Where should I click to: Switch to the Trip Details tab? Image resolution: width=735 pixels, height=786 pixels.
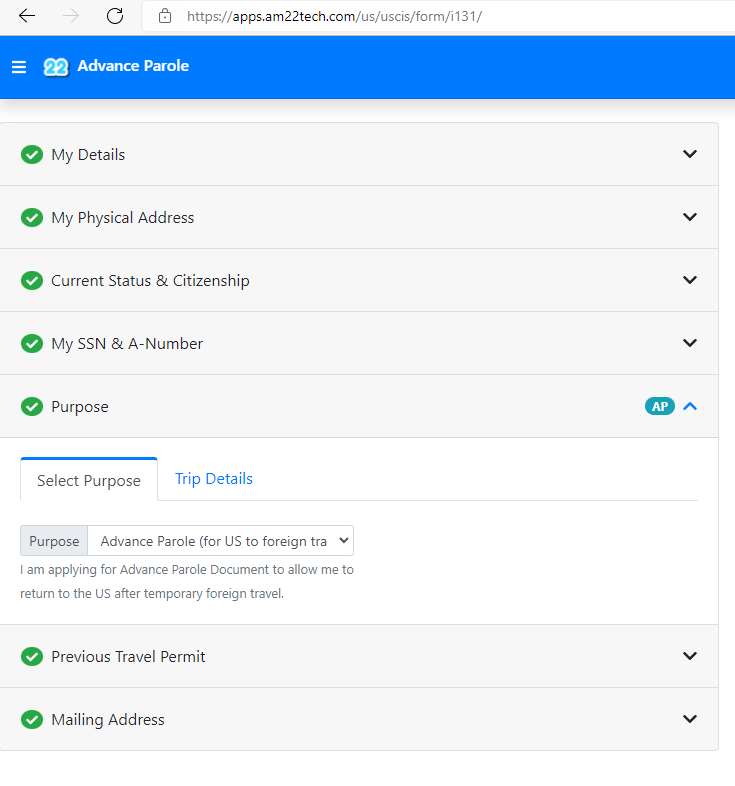(214, 479)
